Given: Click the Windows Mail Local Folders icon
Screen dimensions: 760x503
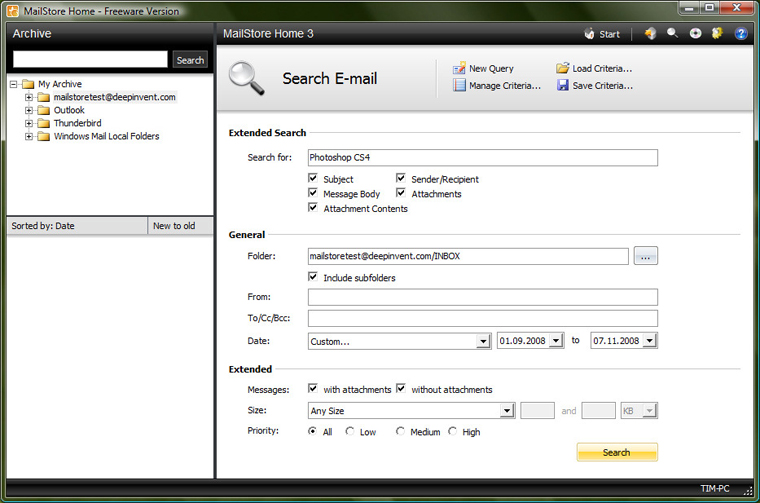Looking at the screenshot, I should tap(44, 136).
